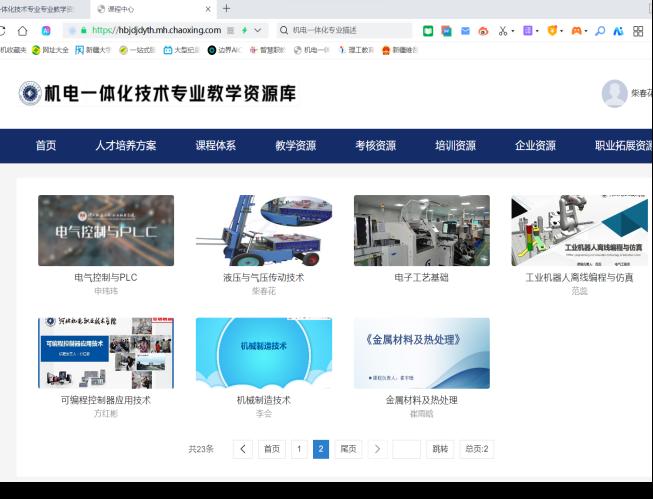Go to page 1 in pagination

[299, 449]
